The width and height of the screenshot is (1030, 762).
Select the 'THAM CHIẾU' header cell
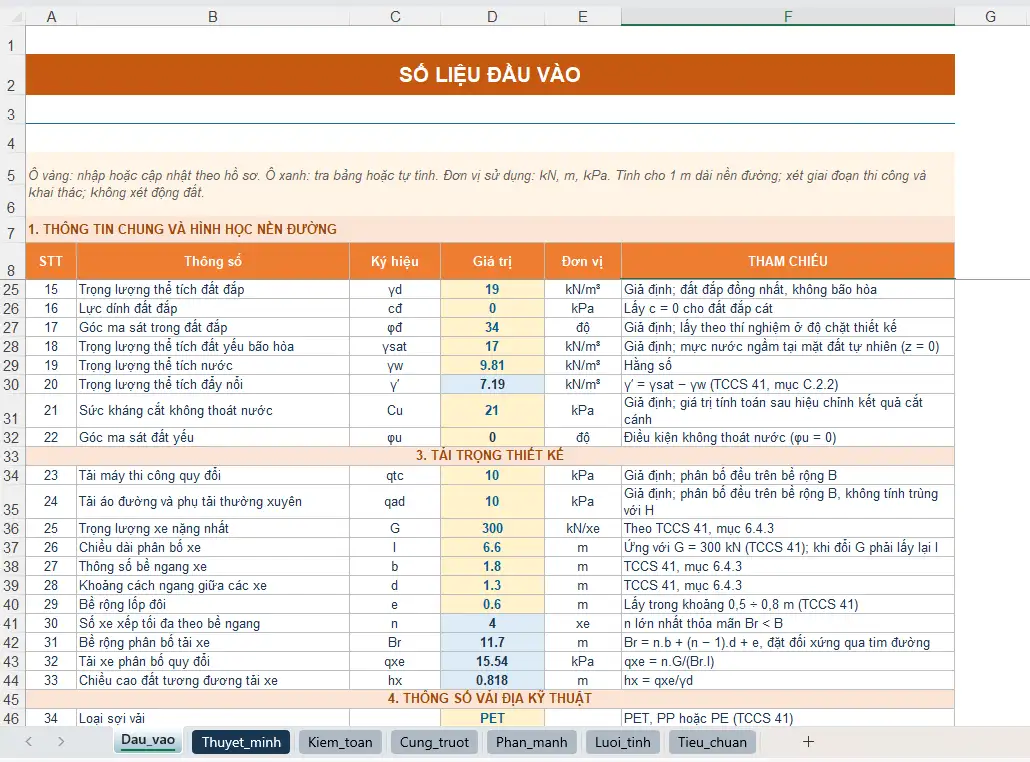[x=788, y=261]
